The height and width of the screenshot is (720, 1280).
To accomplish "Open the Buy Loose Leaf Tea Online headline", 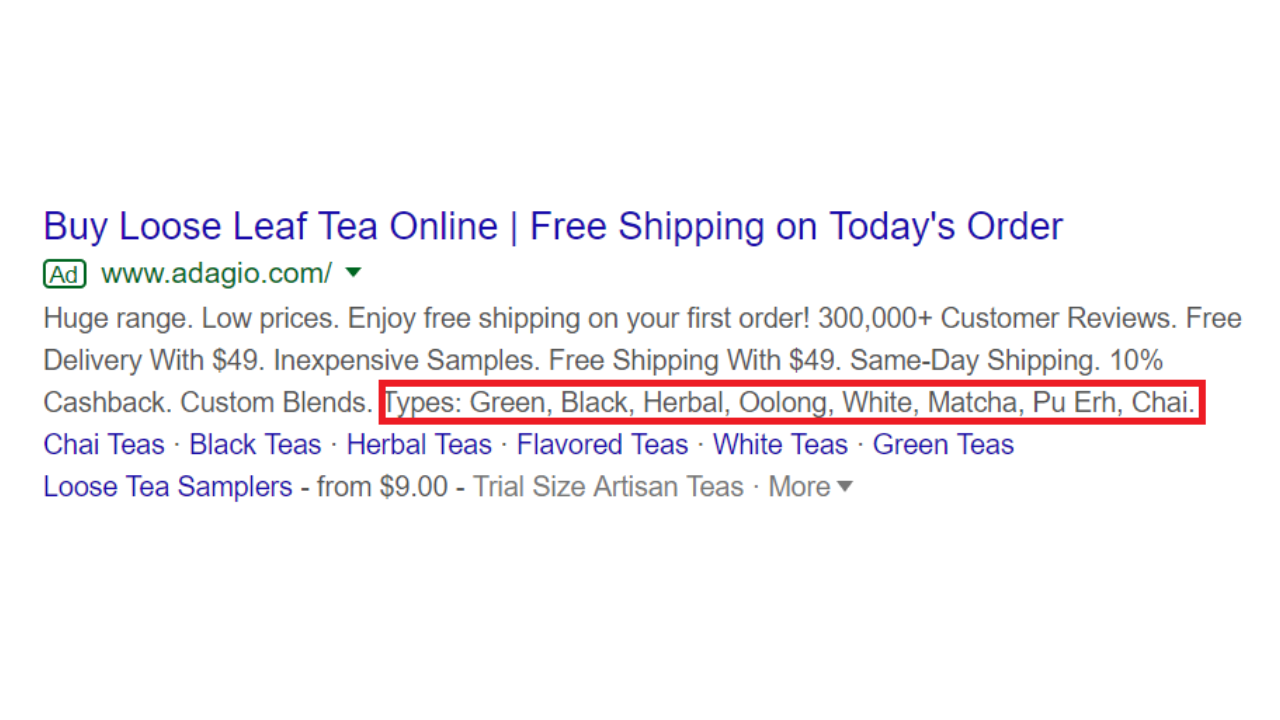I will [552, 227].
